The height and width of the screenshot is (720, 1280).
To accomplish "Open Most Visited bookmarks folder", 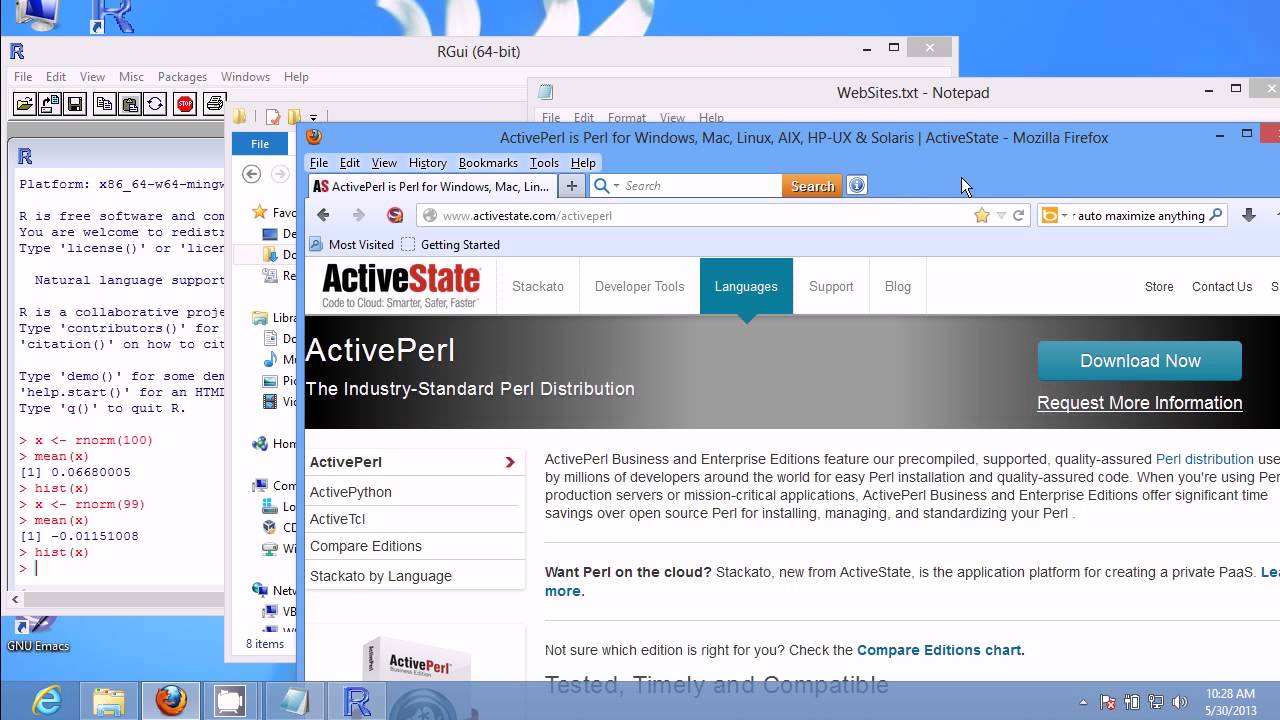I will pyautogui.click(x=352, y=244).
